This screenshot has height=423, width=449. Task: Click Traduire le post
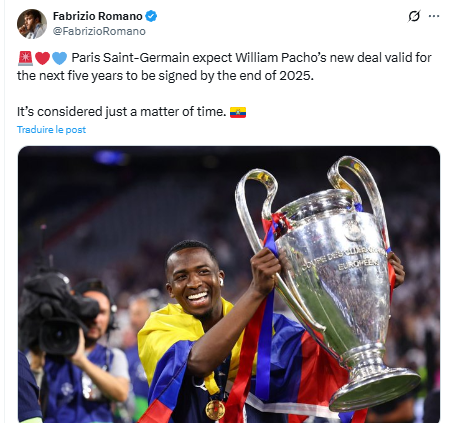pos(51,130)
